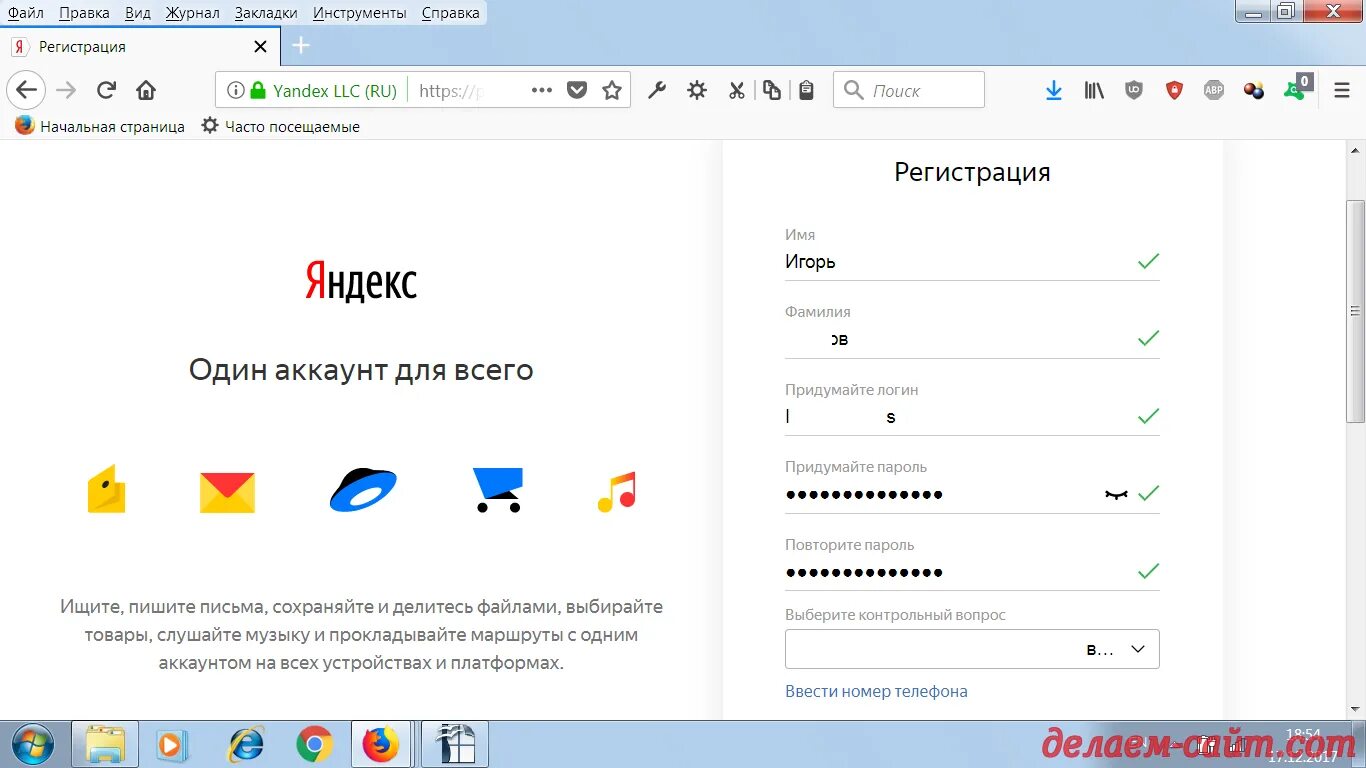Click the vertical page scrollbar
This screenshot has height=768, width=1366.
(x=1356, y=310)
